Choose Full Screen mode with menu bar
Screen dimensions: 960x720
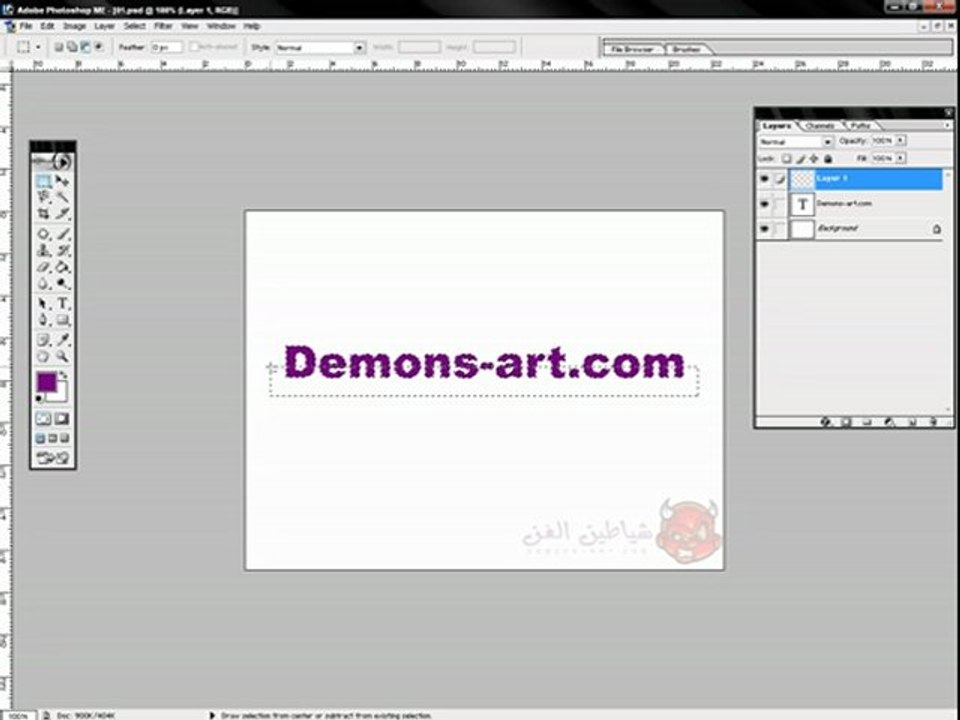coord(53,438)
